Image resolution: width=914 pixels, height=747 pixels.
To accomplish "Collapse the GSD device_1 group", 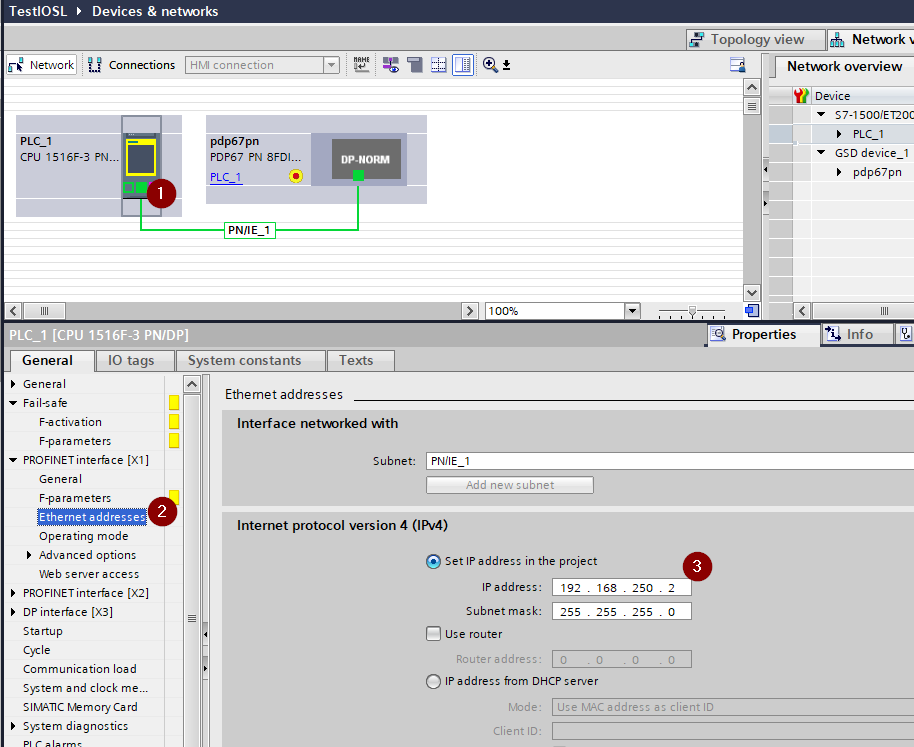I will coord(821,153).
